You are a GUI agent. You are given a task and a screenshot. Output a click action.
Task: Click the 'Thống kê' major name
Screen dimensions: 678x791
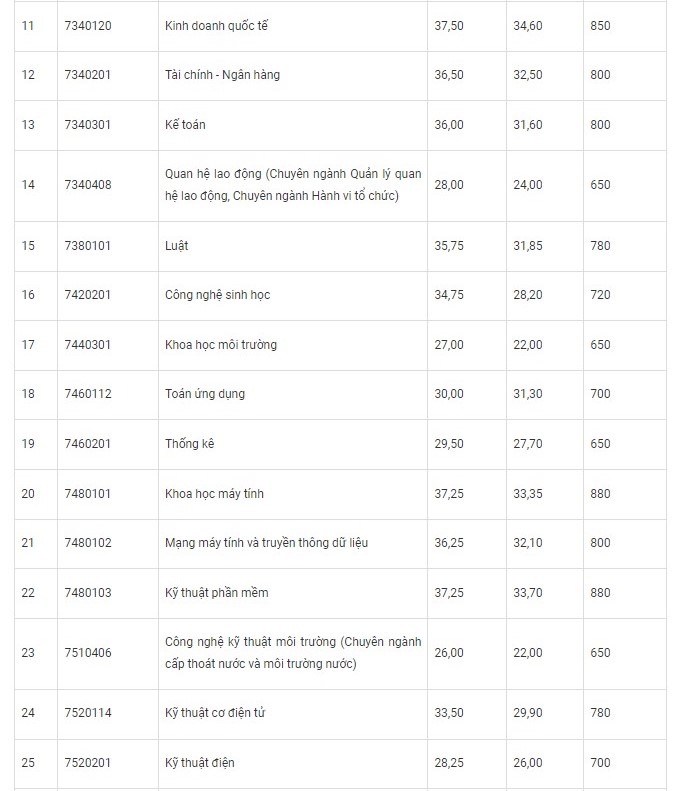[190, 444]
